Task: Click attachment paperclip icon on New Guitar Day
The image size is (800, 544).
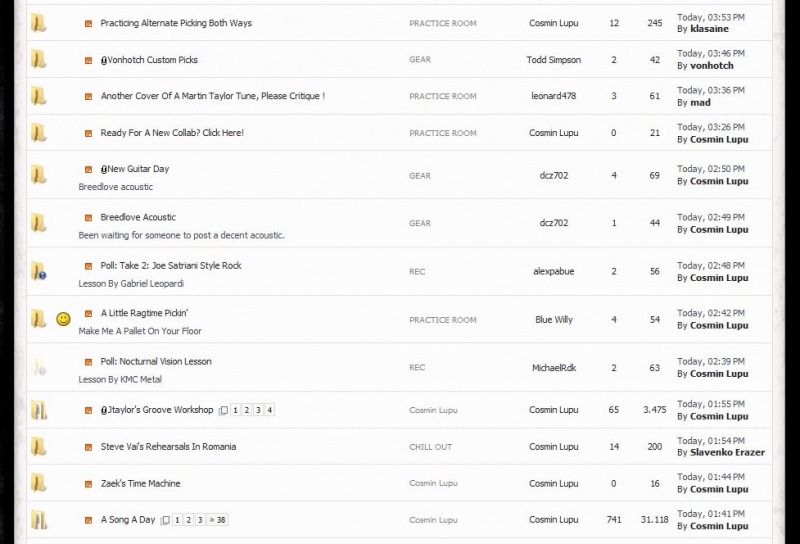Action: [104, 169]
